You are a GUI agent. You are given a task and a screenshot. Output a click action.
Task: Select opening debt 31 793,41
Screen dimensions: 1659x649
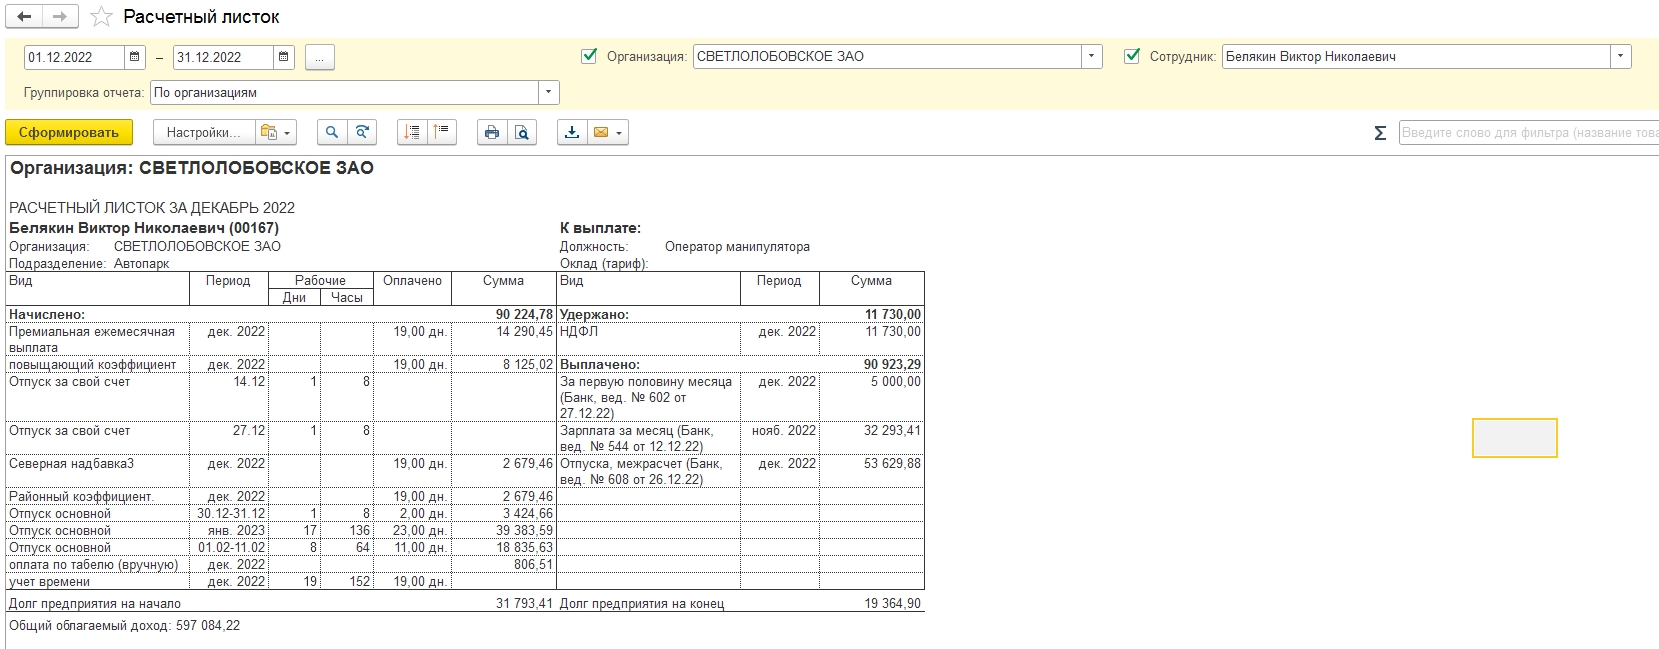pos(524,604)
